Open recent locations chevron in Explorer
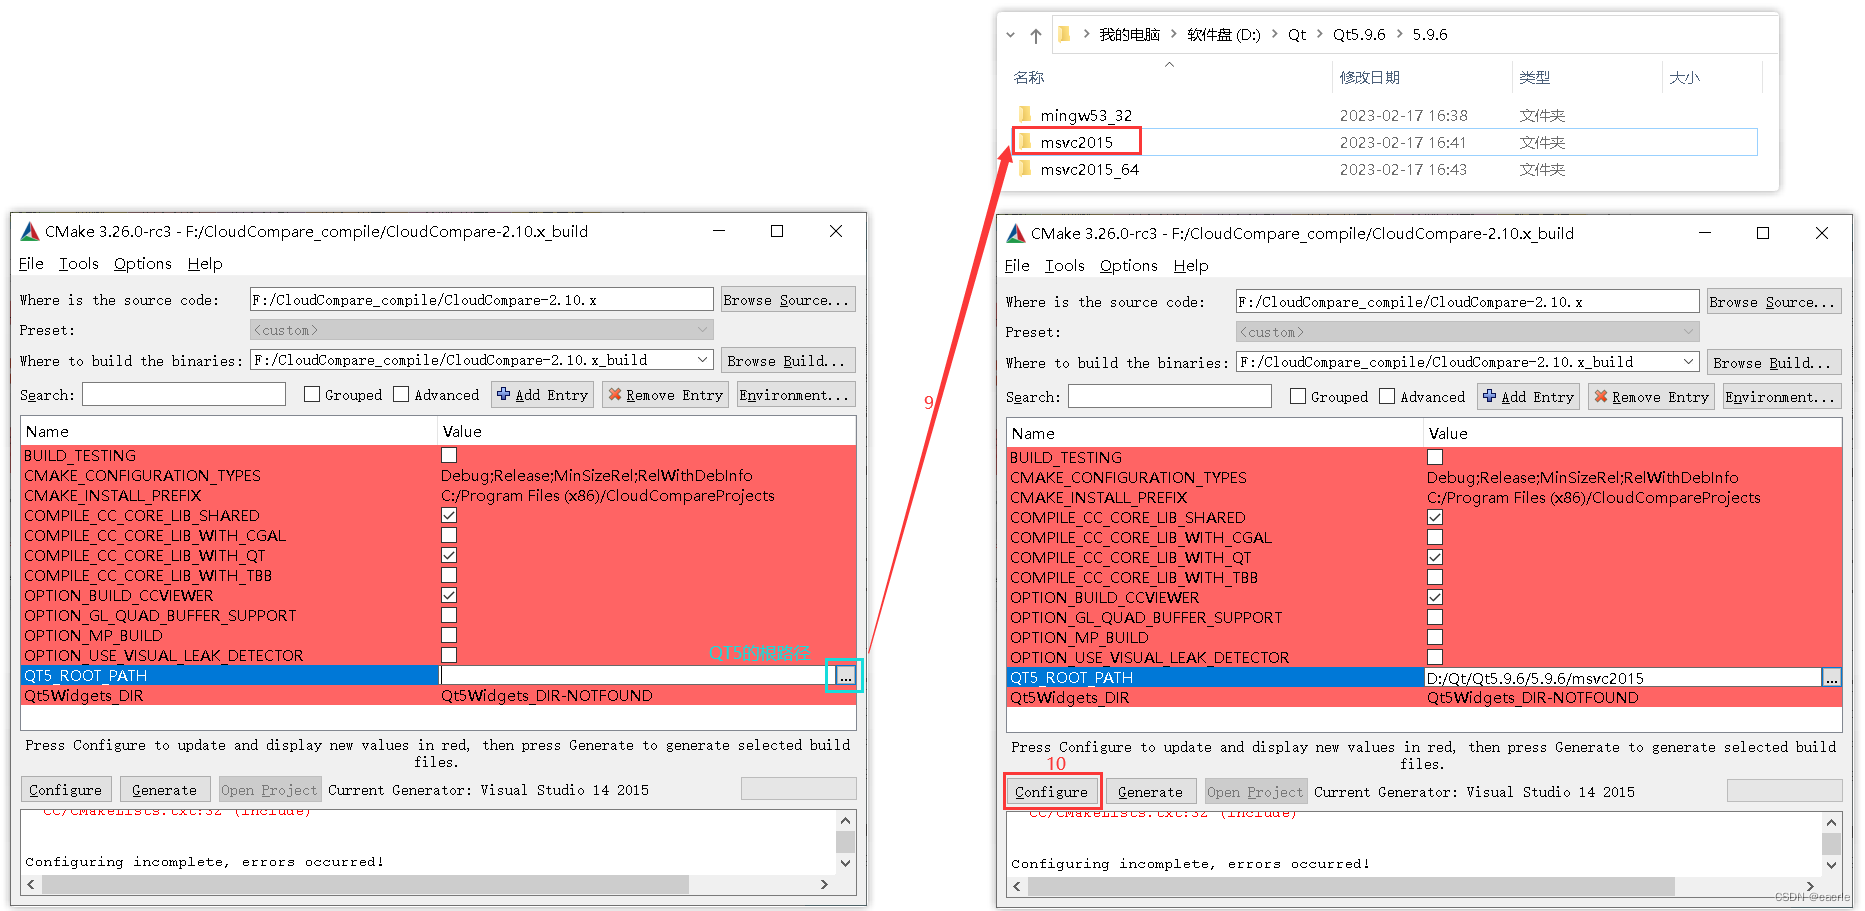The height and width of the screenshot is (911, 1865). (x=1010, y=35)
